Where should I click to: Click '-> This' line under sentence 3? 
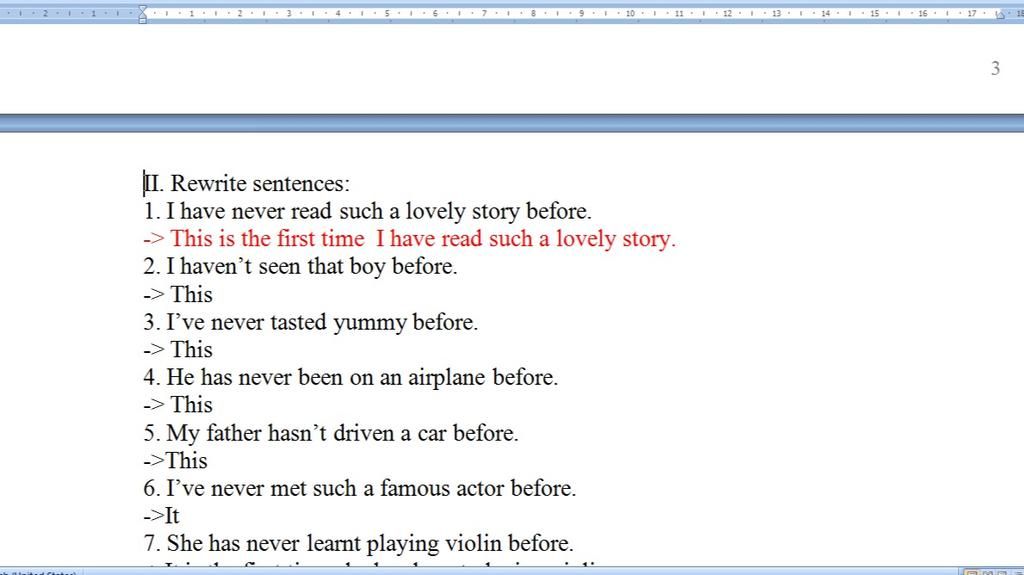click(178, 350)
